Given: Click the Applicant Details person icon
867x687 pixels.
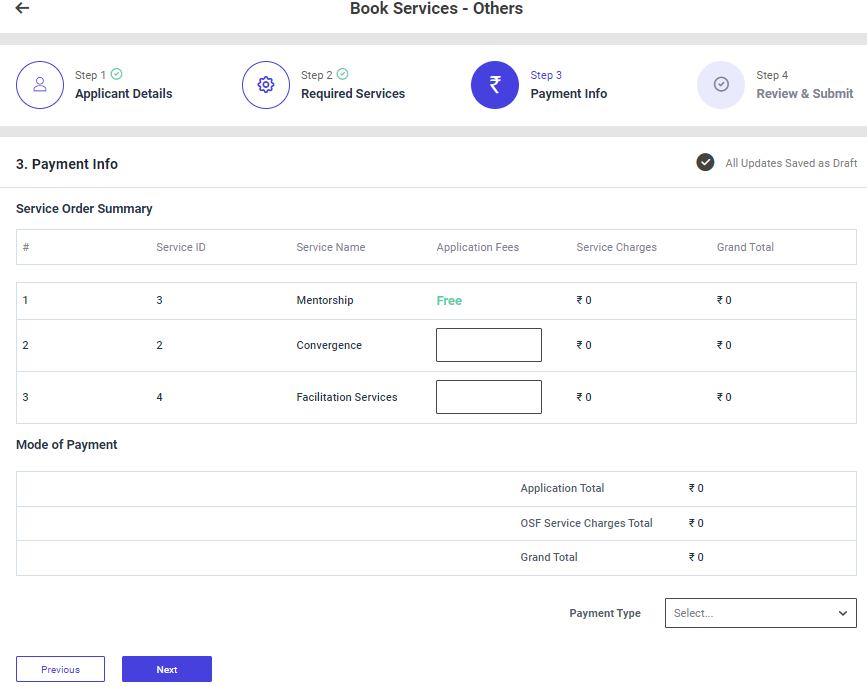Looking at the screenshot, I should coord(40,85).
